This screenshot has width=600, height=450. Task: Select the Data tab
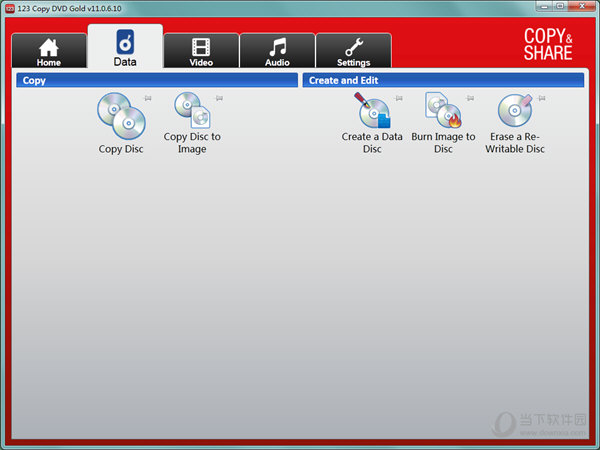coord(125,47)
